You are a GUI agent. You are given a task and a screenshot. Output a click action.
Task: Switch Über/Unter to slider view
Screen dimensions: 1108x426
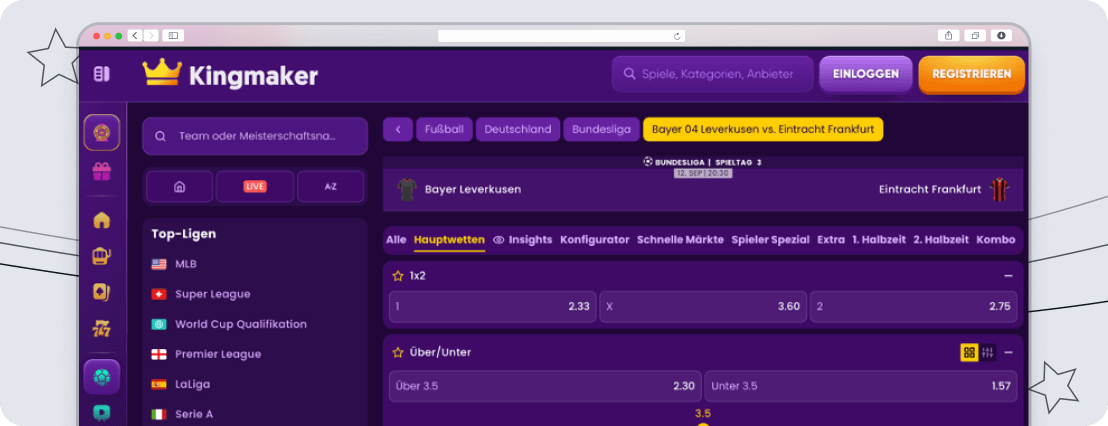[987, 352]
